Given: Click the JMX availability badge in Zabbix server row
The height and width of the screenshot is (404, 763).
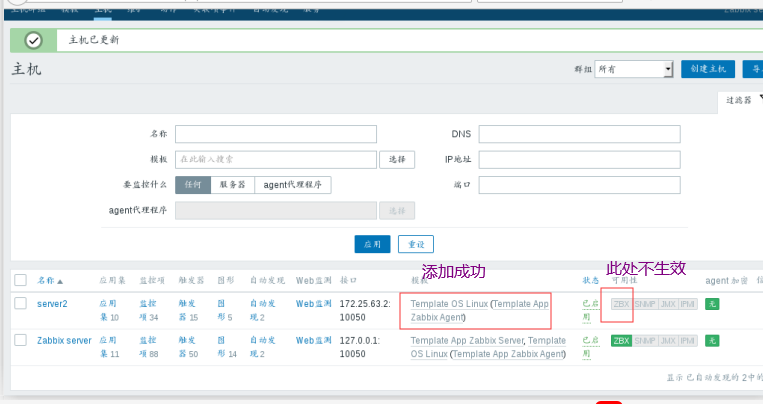Looking at the screenshot, I should 668,341.
